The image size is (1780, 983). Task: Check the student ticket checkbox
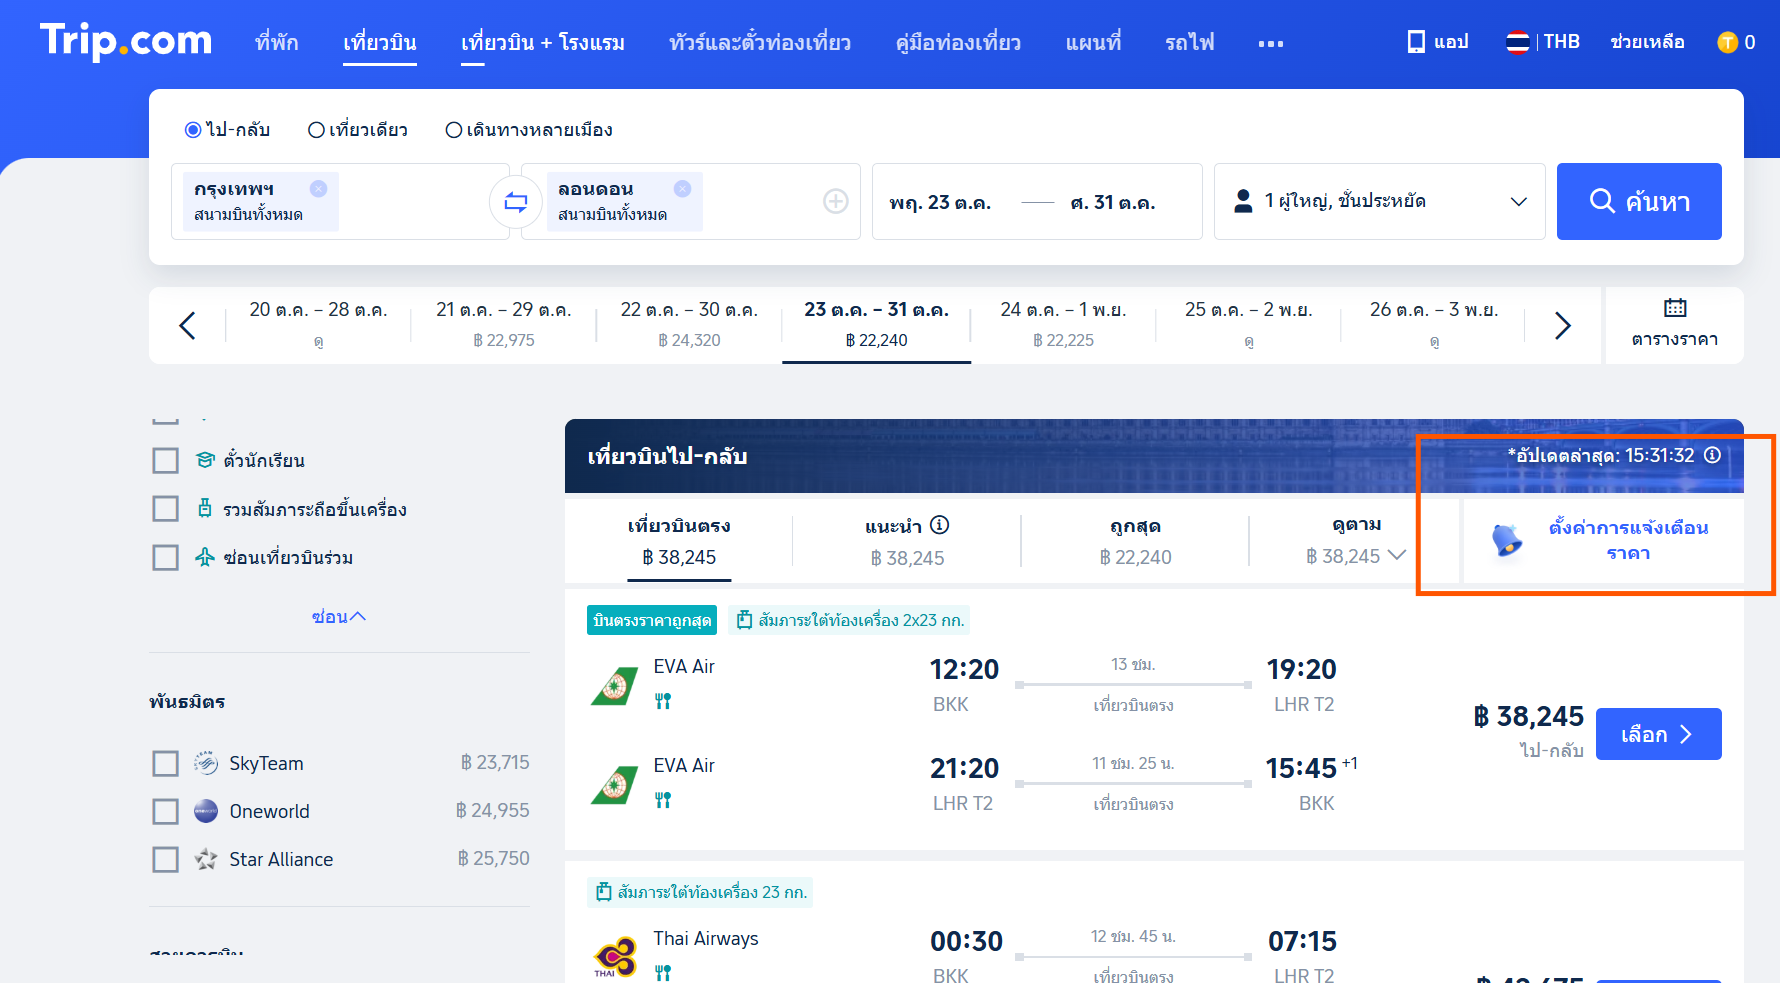click(165, 460)
